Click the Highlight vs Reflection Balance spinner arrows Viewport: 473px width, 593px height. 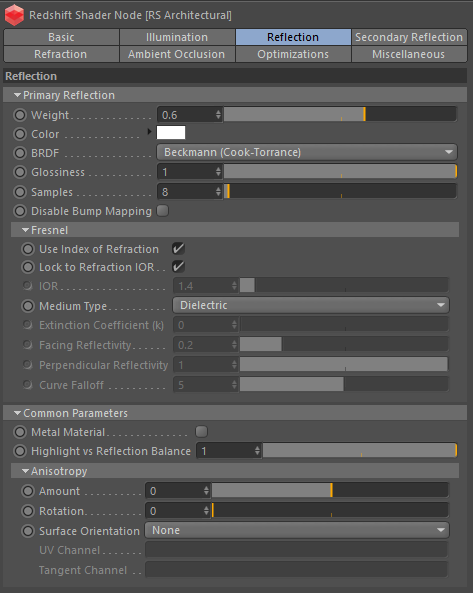257,450
